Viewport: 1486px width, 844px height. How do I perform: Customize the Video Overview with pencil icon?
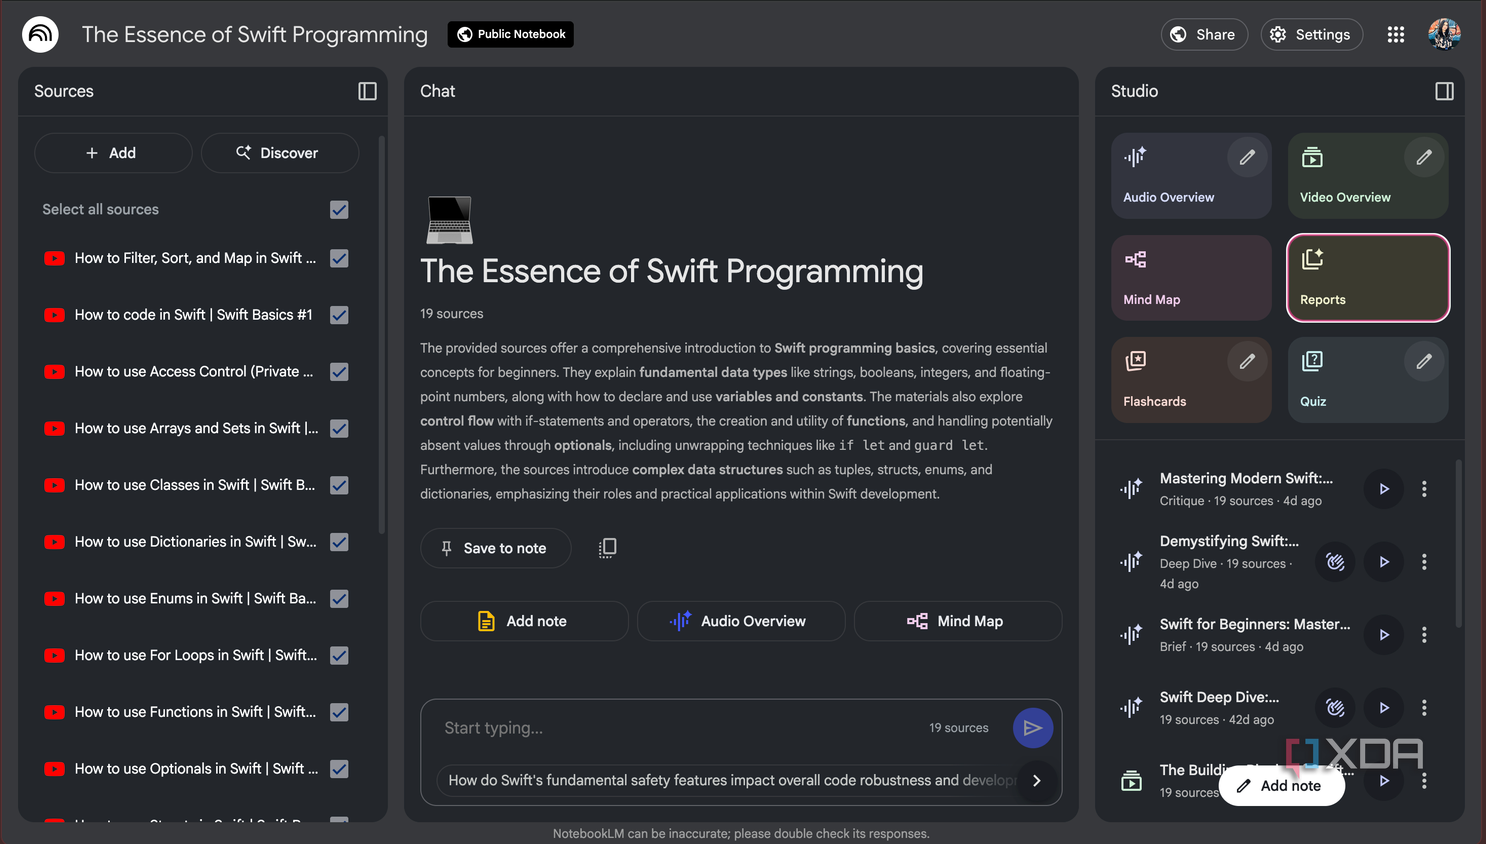[1424, 157]
